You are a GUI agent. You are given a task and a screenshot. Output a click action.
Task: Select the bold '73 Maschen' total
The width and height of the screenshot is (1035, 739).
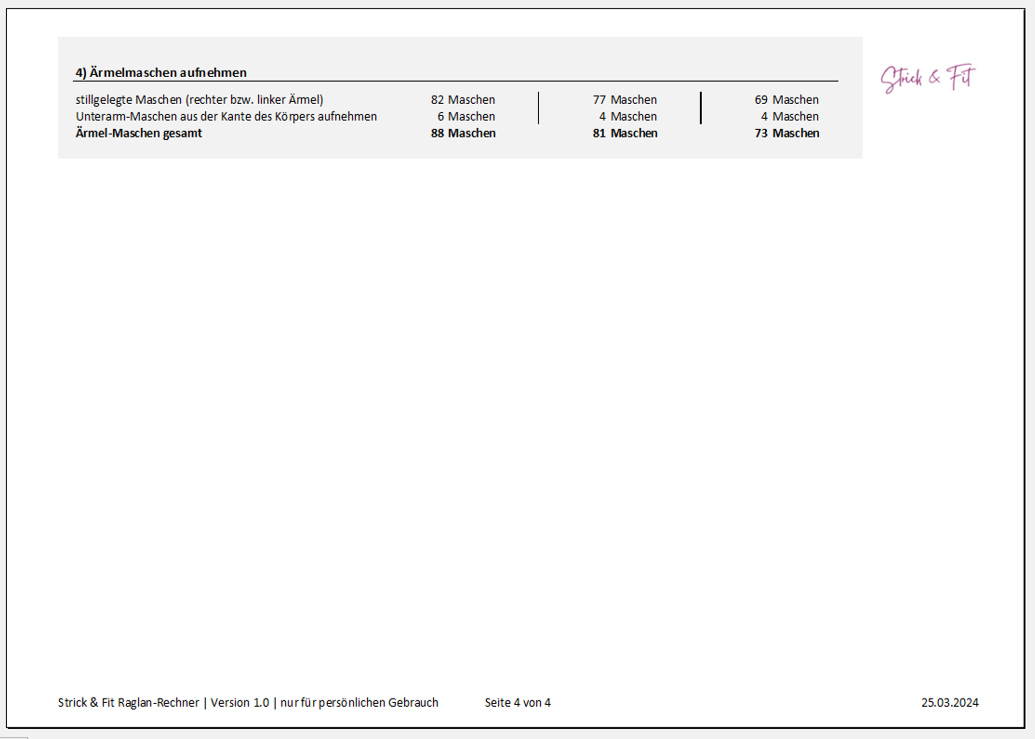(786, 133)
